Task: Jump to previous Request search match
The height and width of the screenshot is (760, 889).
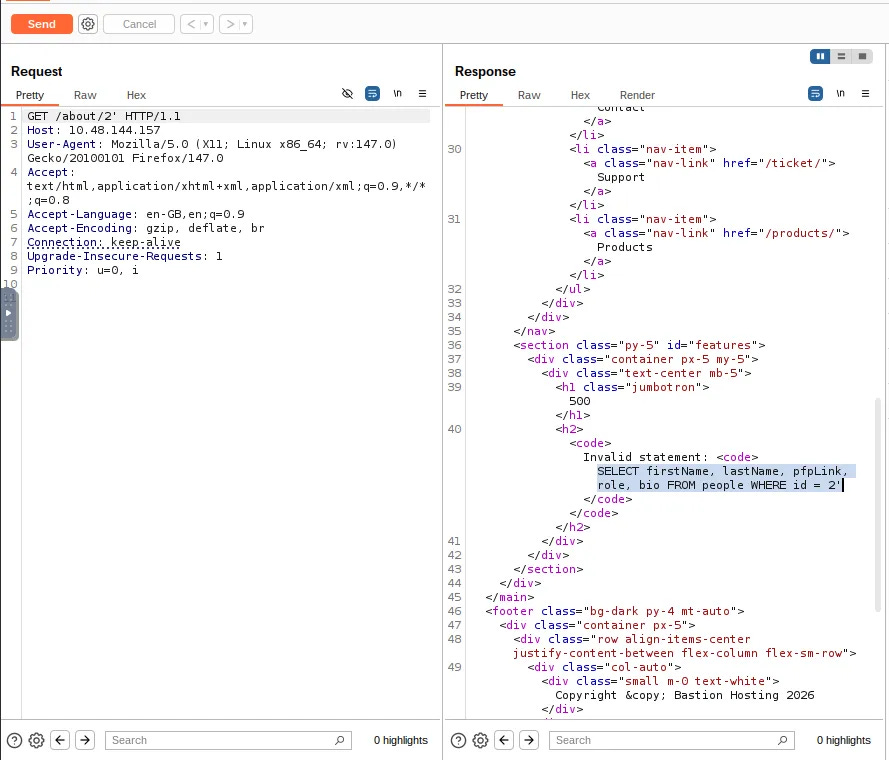Action: [60, 740]
